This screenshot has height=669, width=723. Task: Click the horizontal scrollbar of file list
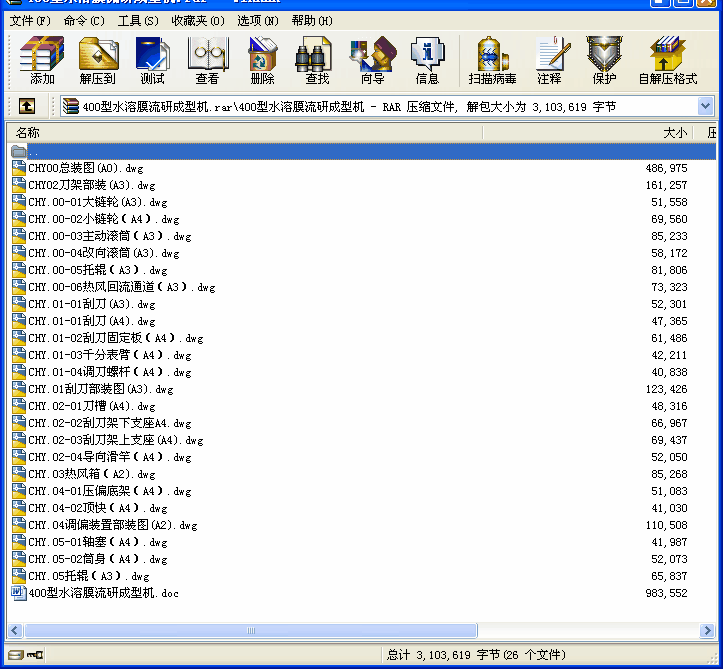pos(360,631)
